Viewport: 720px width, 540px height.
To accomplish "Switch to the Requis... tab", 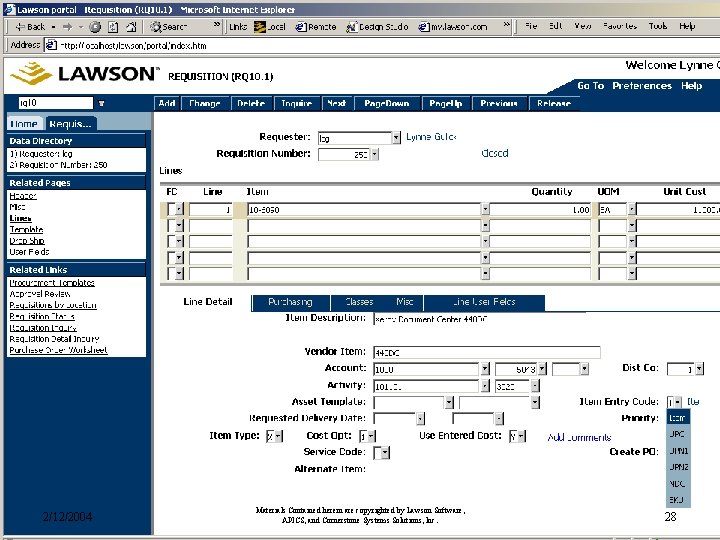I will point(70,124).
